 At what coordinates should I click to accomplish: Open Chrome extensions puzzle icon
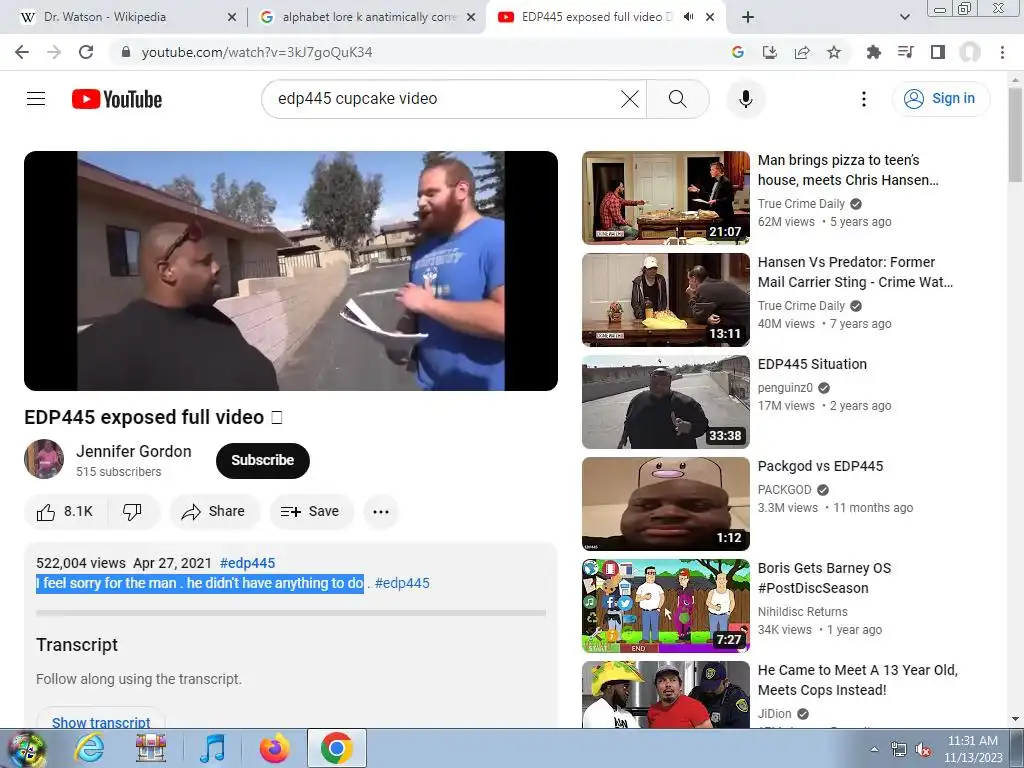pos(873,52)
